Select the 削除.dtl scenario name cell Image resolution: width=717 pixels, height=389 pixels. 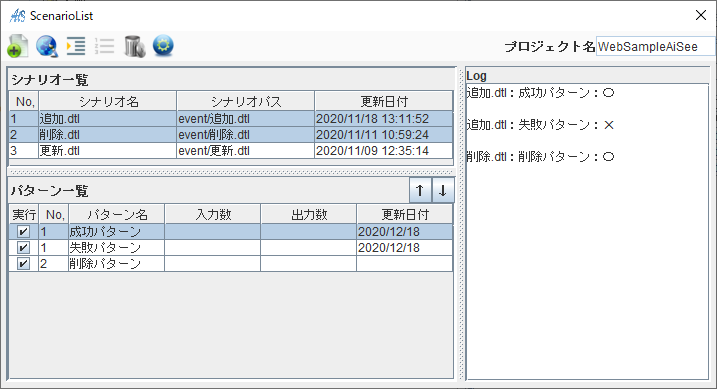[107, 135]
